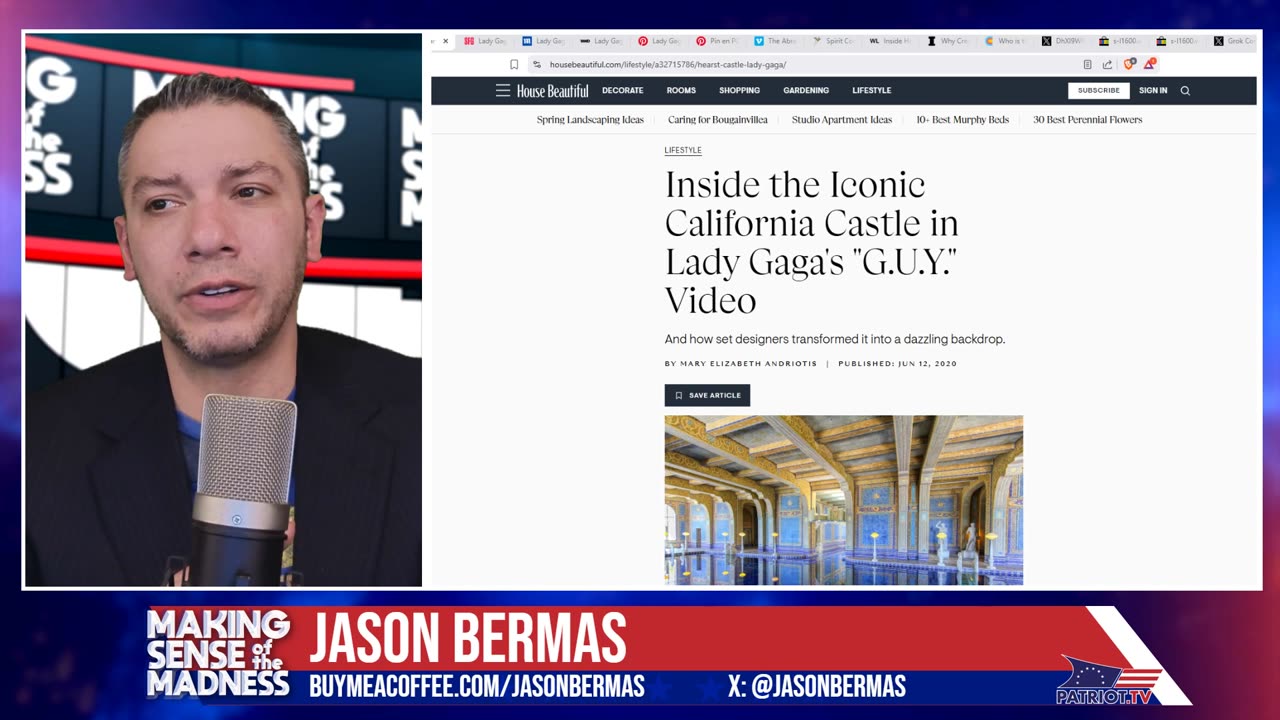Switch to the 'Spirit Co' tab
The width and height of the screenshot is (1280, 720).
pyautogui.click(x=833, y=41)
